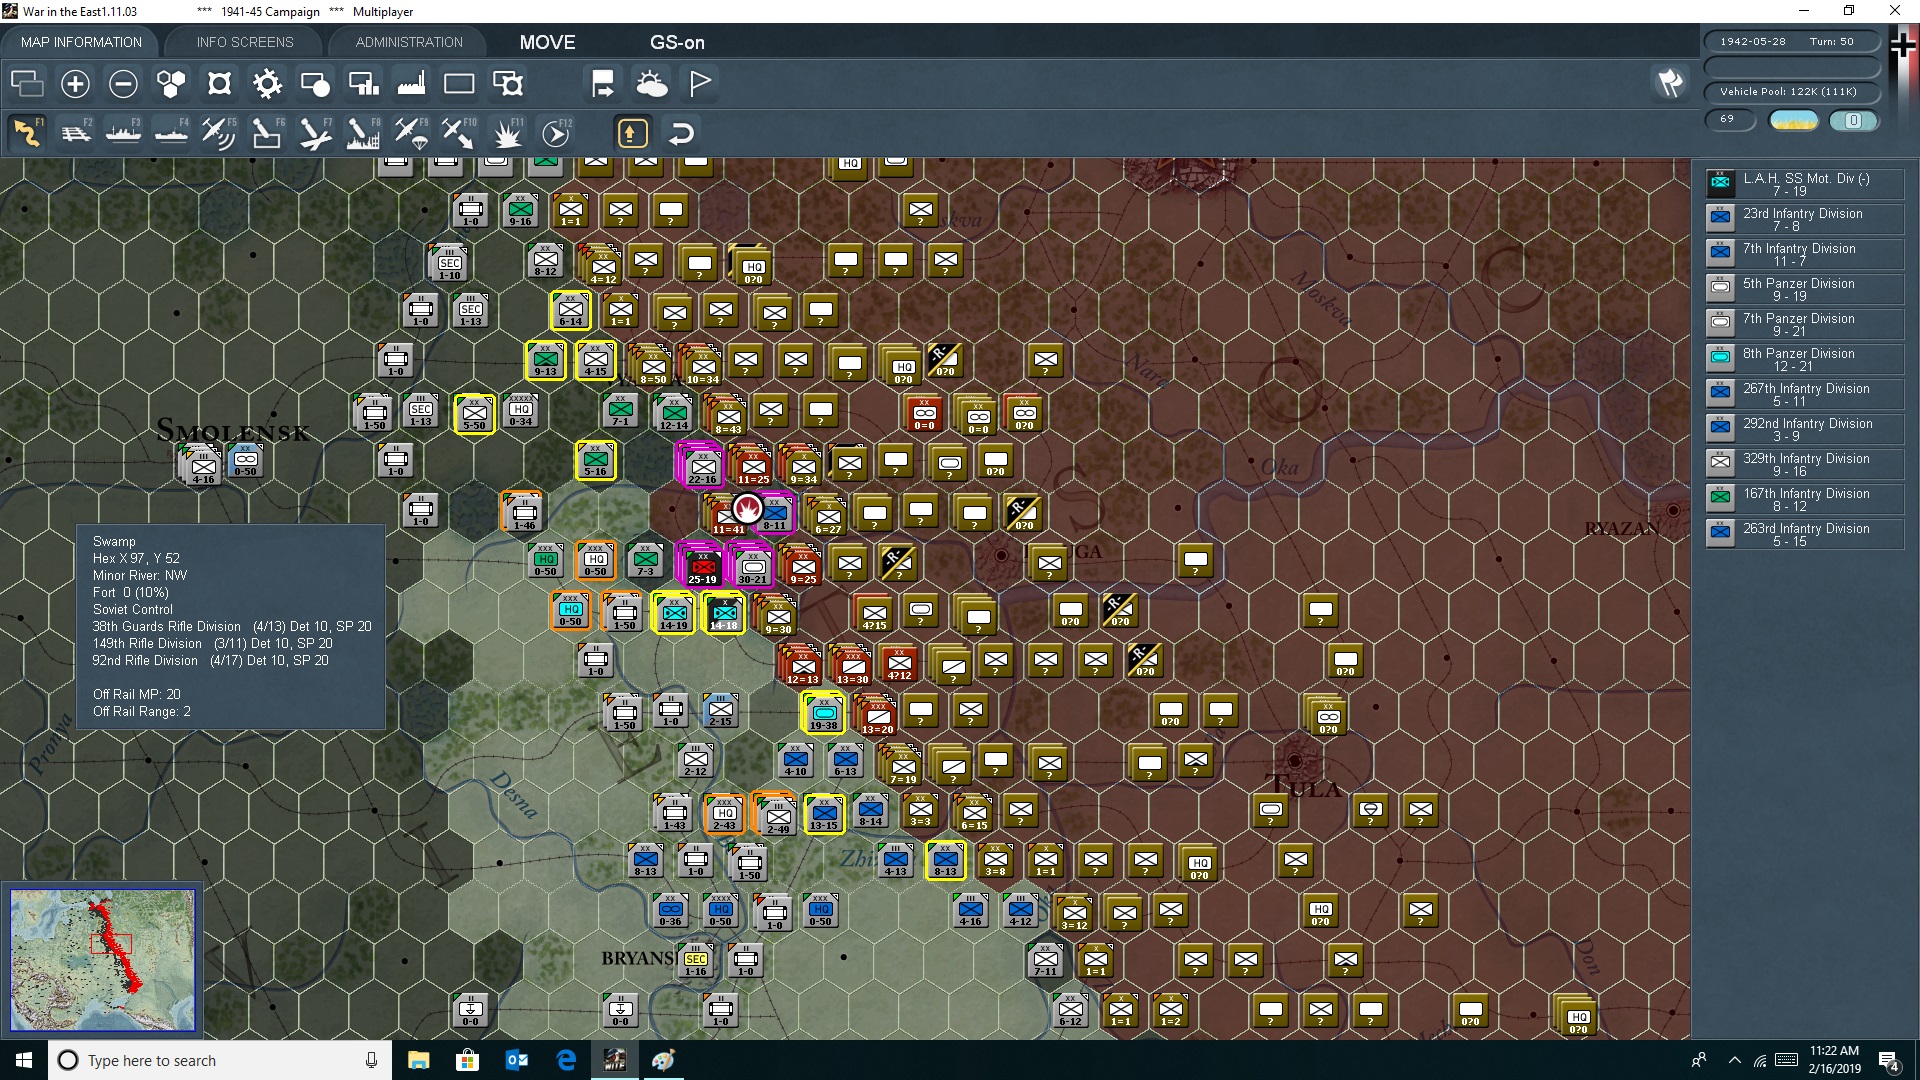Open the Administration tab
The image size is (1920, 1080).
tap(409, 42)
